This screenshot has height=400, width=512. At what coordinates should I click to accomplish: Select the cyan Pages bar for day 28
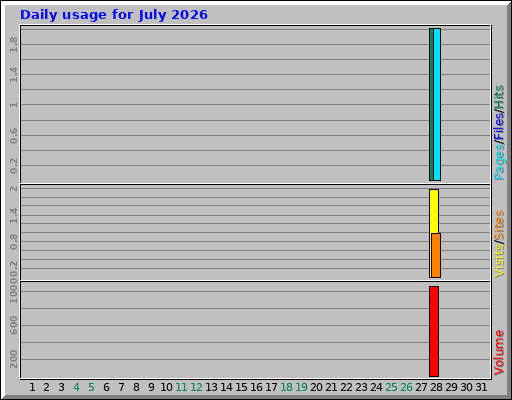437,104
